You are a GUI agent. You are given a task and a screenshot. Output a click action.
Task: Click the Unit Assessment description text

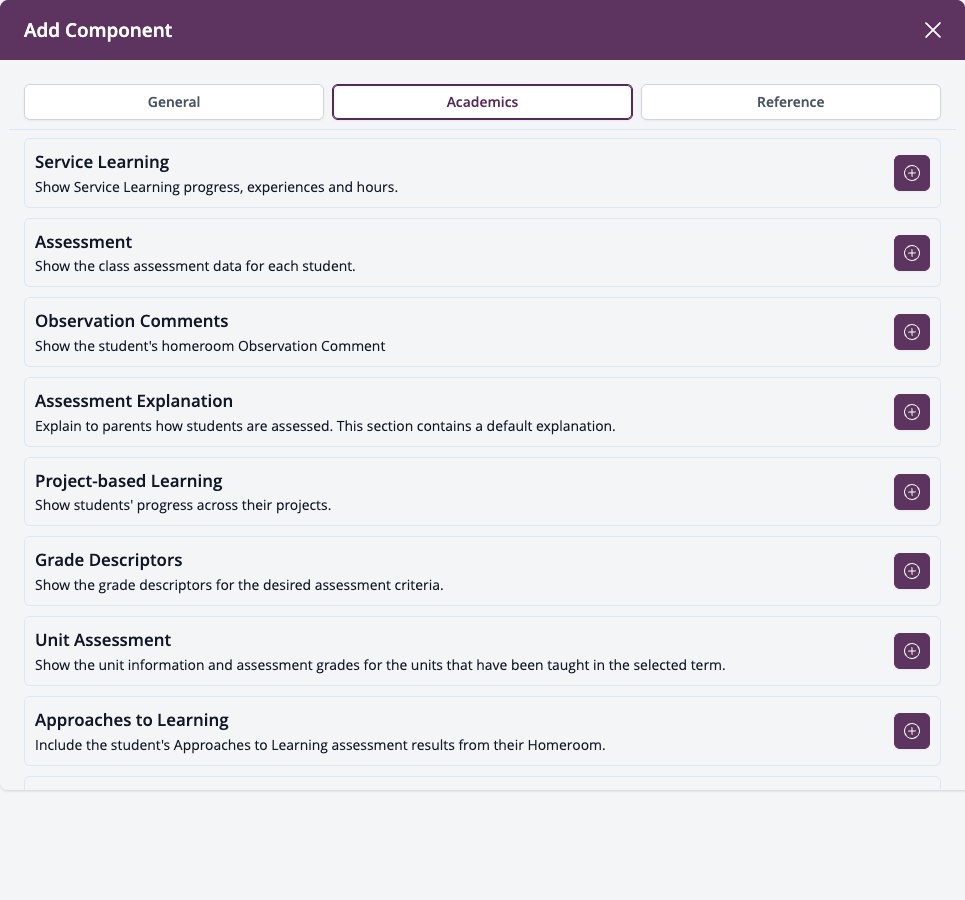[380, 665]
